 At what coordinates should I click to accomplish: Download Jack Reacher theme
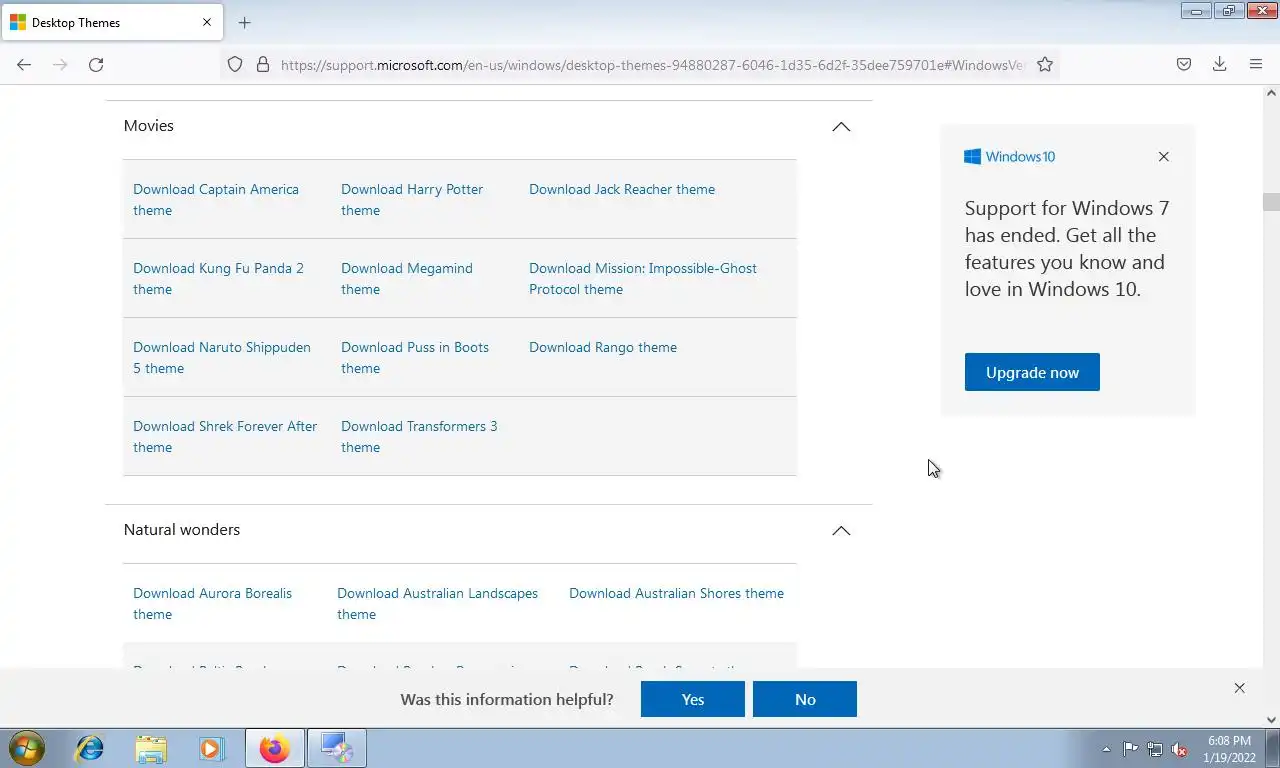tap(622, 189)
